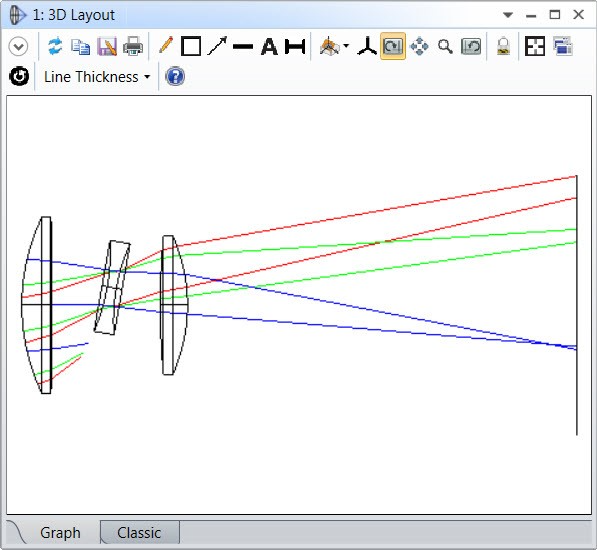Lock the window with the padlock icon
This screenshot has width=597, height=550.
[x=503, y=46]
